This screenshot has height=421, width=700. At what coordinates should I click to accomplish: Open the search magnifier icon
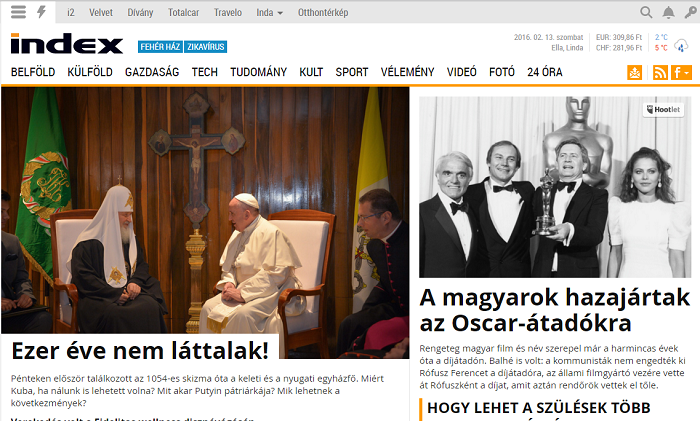point(646,13)
